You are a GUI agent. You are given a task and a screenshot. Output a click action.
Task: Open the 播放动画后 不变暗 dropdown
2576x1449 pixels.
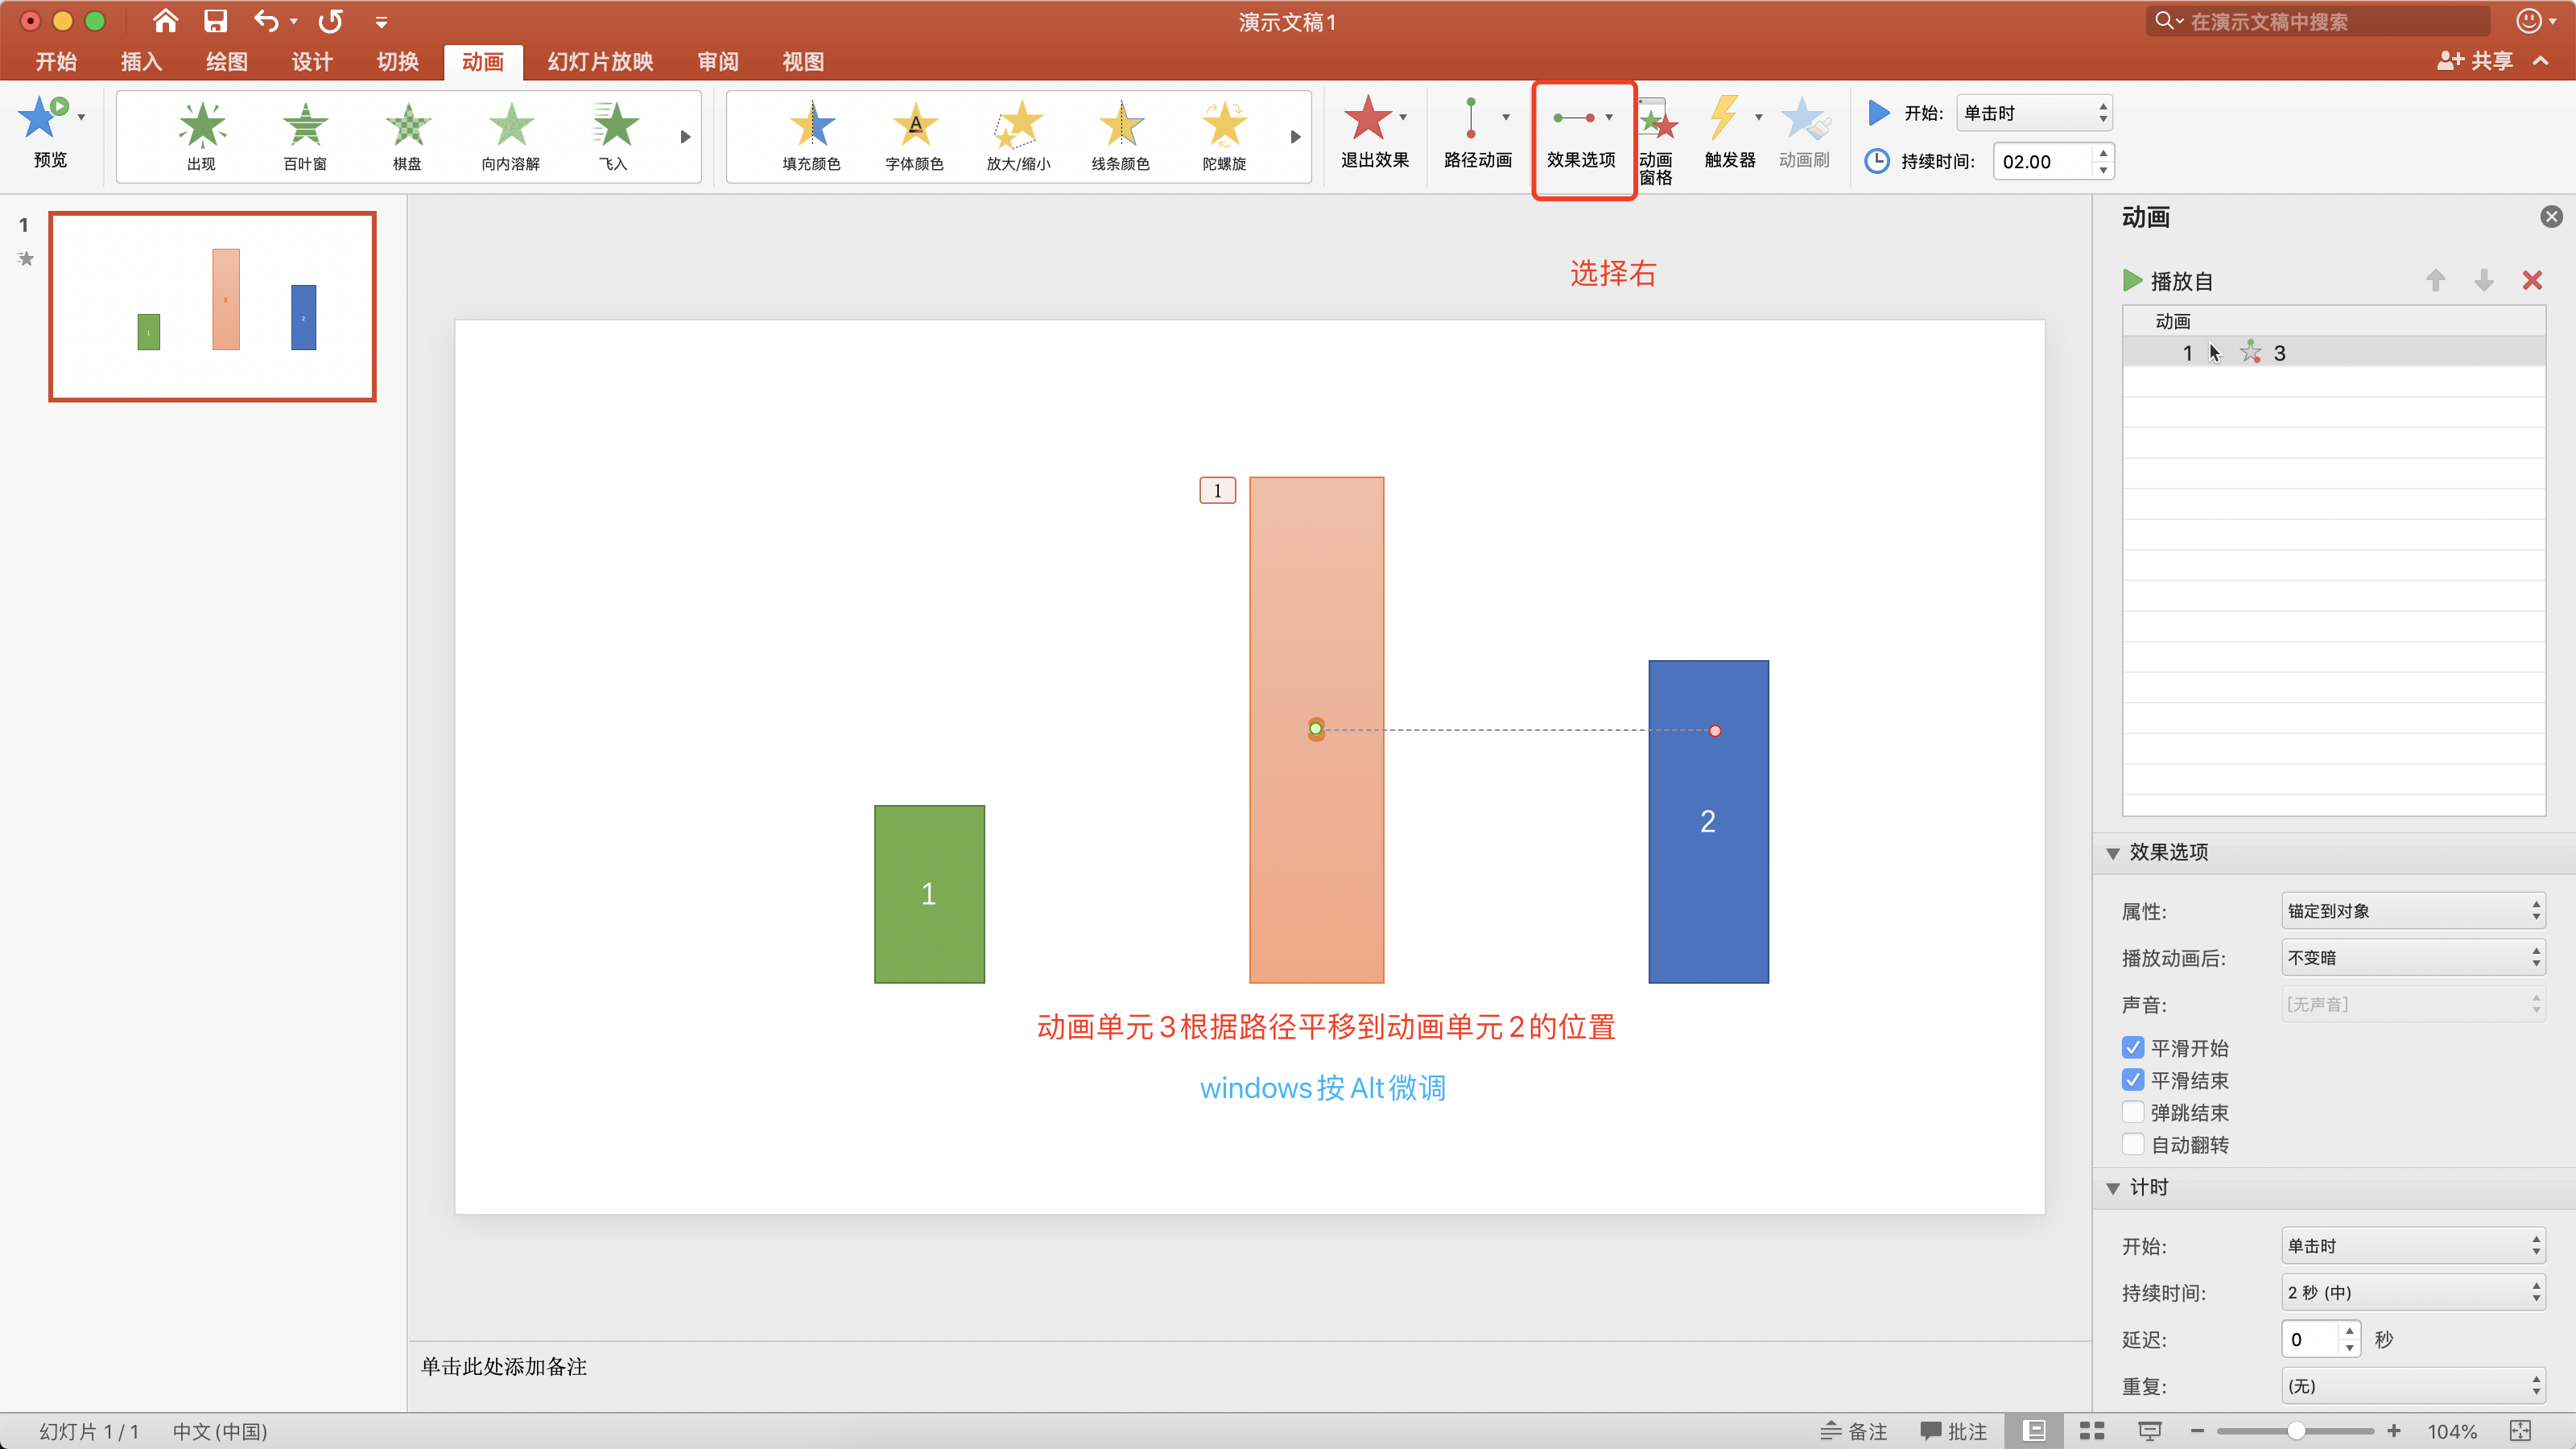pyautogui.click(x=2411, y=958)
